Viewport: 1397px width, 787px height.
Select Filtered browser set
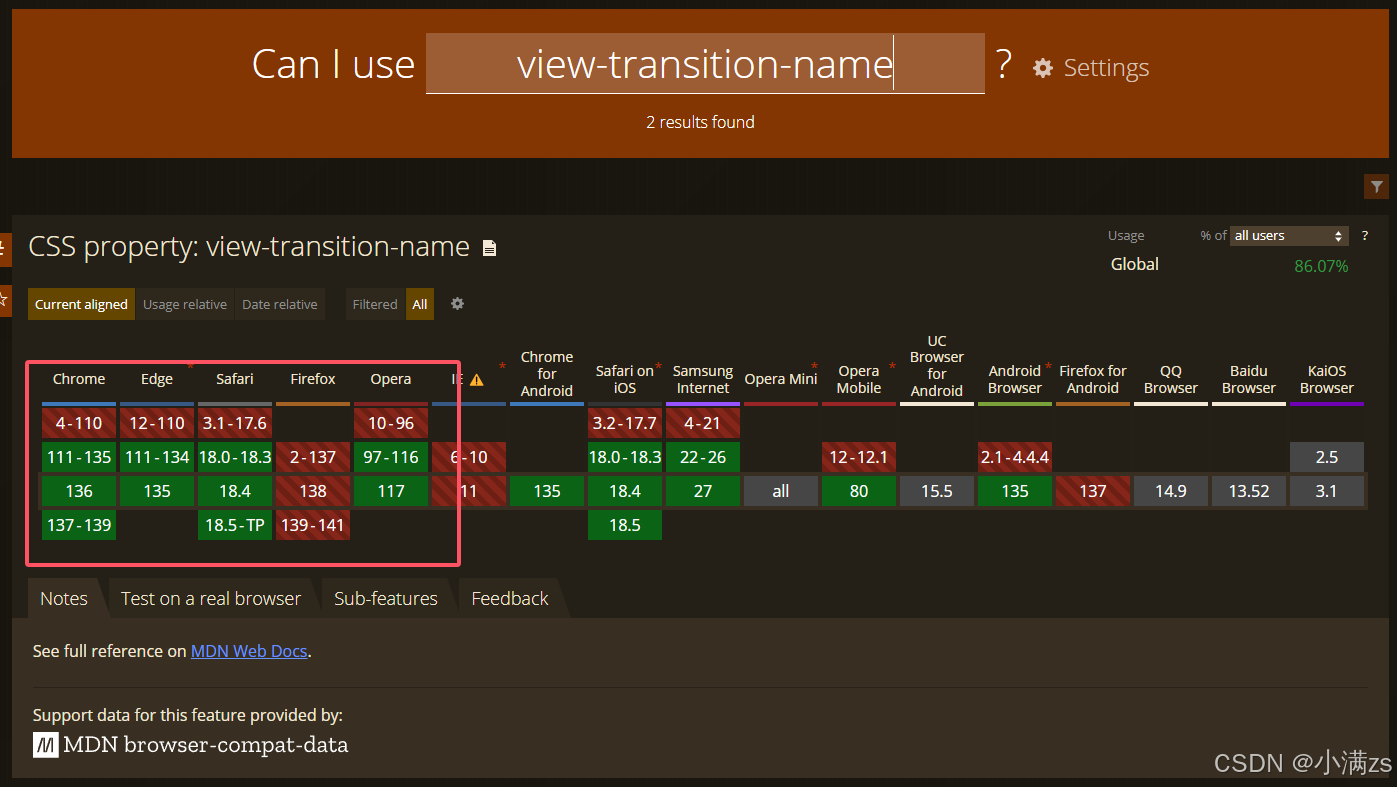(375, 304)
